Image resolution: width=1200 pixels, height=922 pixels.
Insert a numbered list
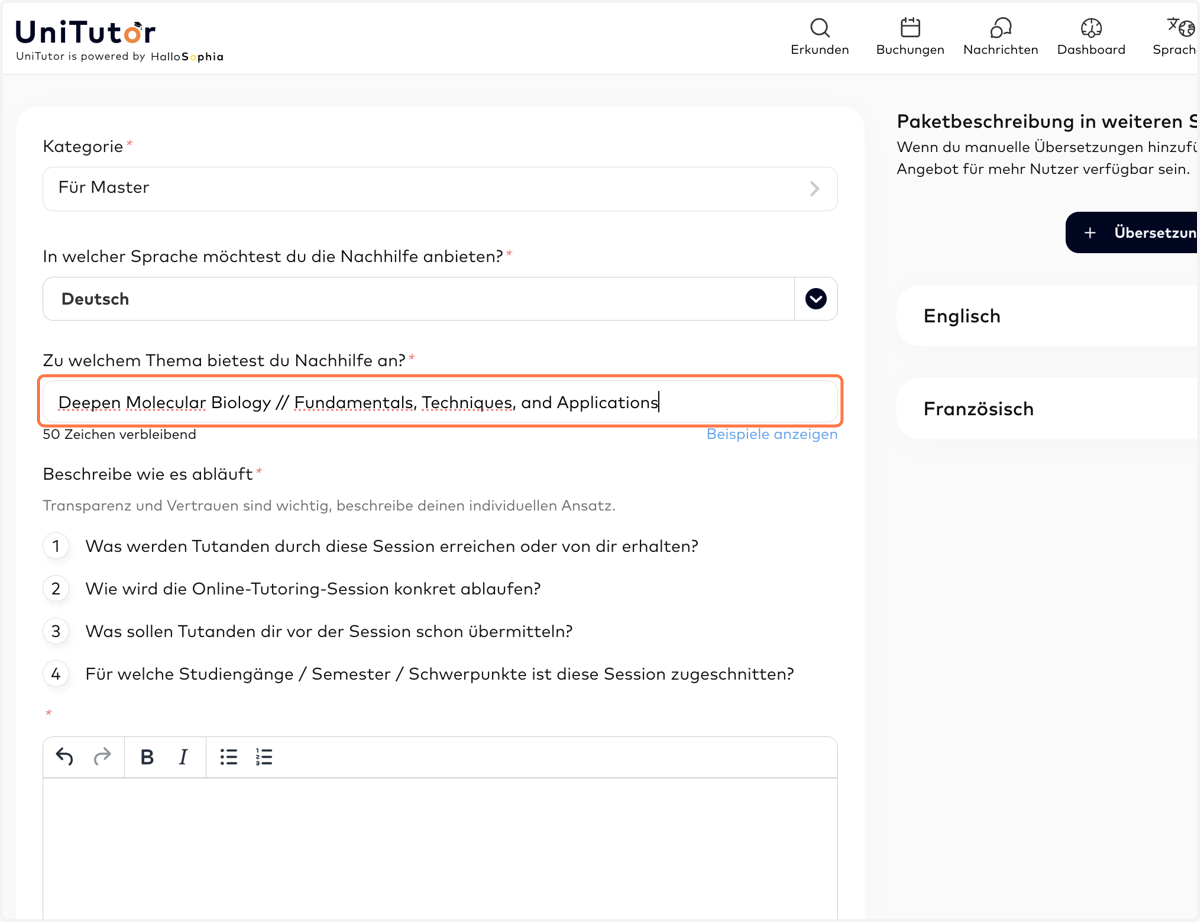click(264, 757)
